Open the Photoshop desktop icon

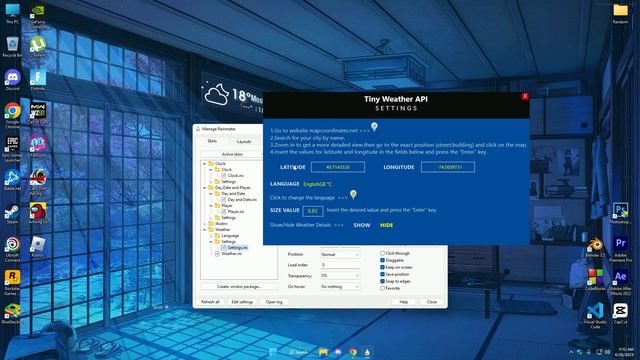620,213
